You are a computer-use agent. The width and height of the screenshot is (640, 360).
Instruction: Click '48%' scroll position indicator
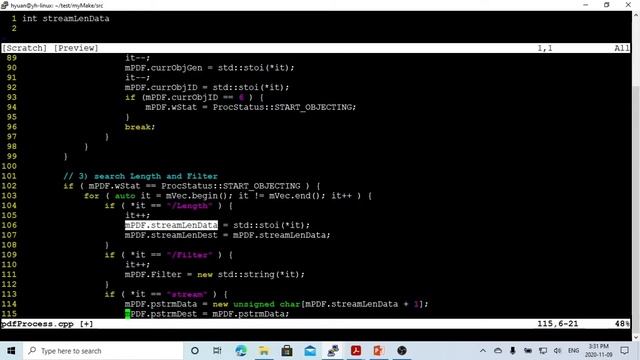622,324
